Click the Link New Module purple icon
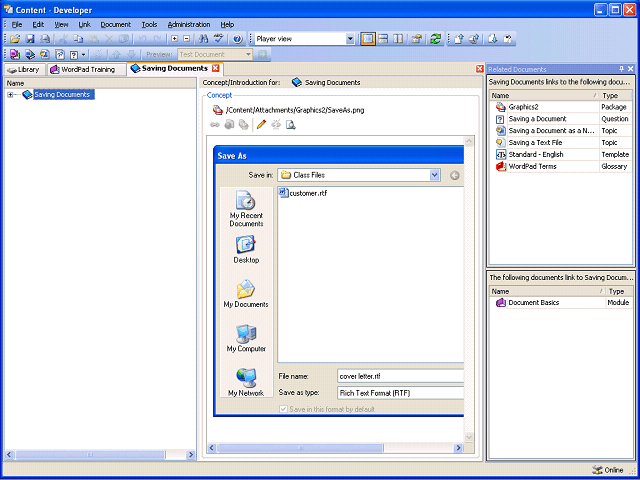 click(15, 54)
